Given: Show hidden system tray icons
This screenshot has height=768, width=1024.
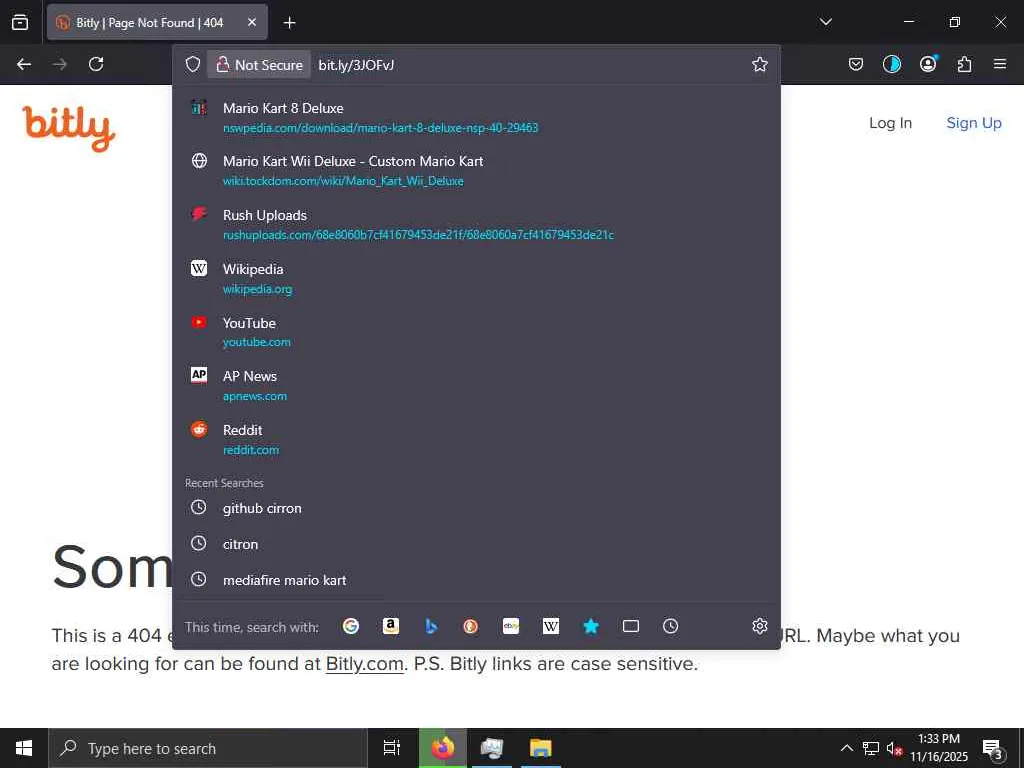Looking at the screenshot, I should click(846, 748).
